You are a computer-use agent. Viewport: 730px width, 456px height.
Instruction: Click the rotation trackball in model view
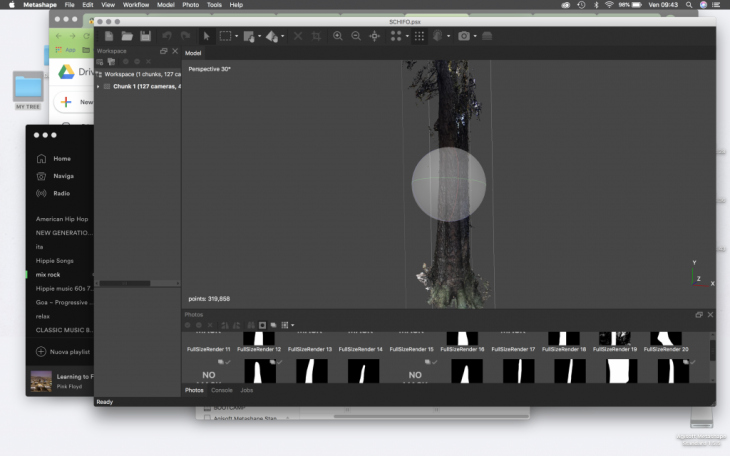click(x=448, y=185)
